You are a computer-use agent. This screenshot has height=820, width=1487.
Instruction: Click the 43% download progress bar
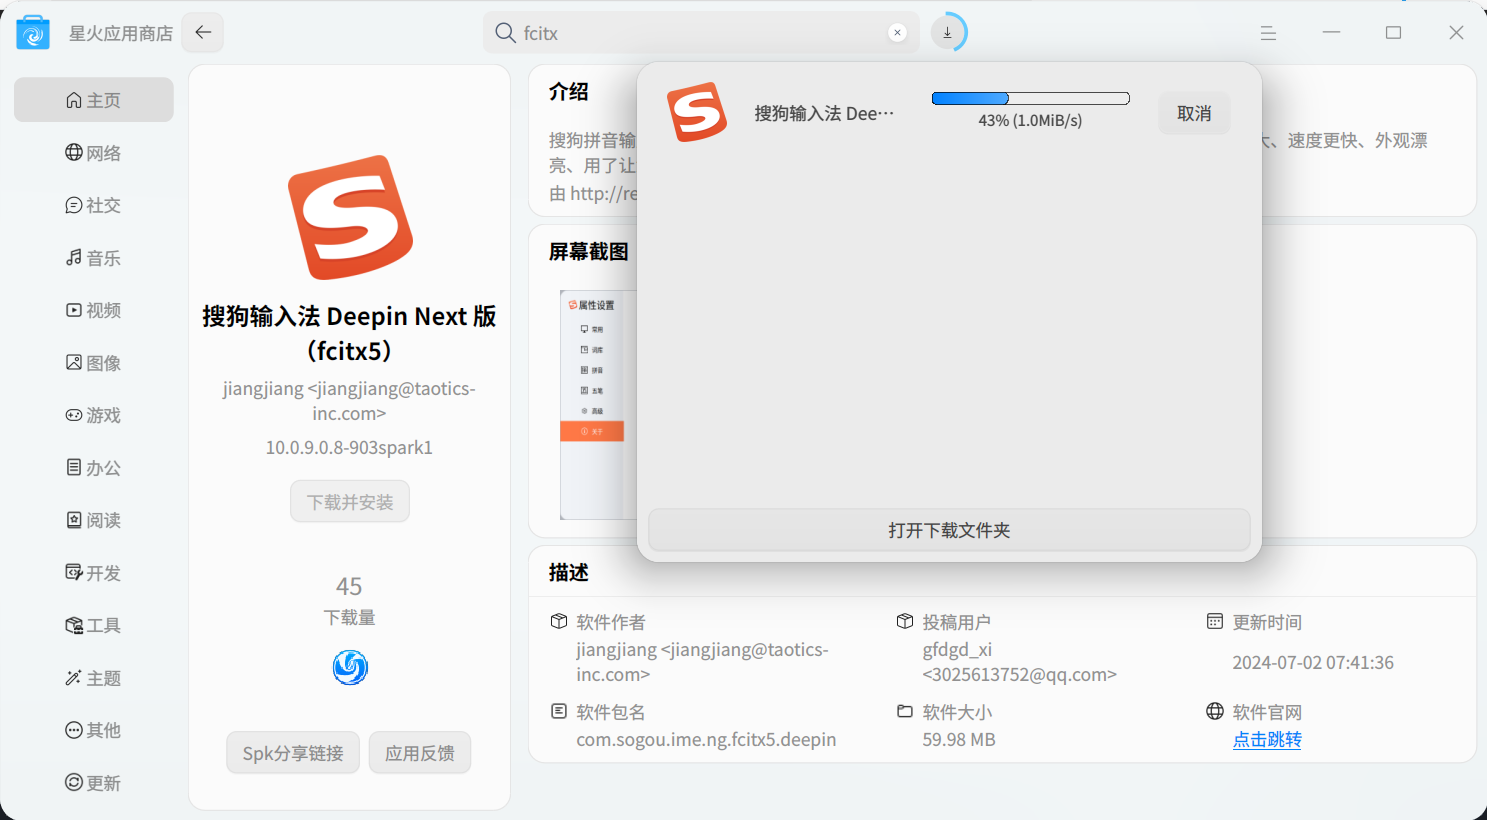(x=1030, y=98)
